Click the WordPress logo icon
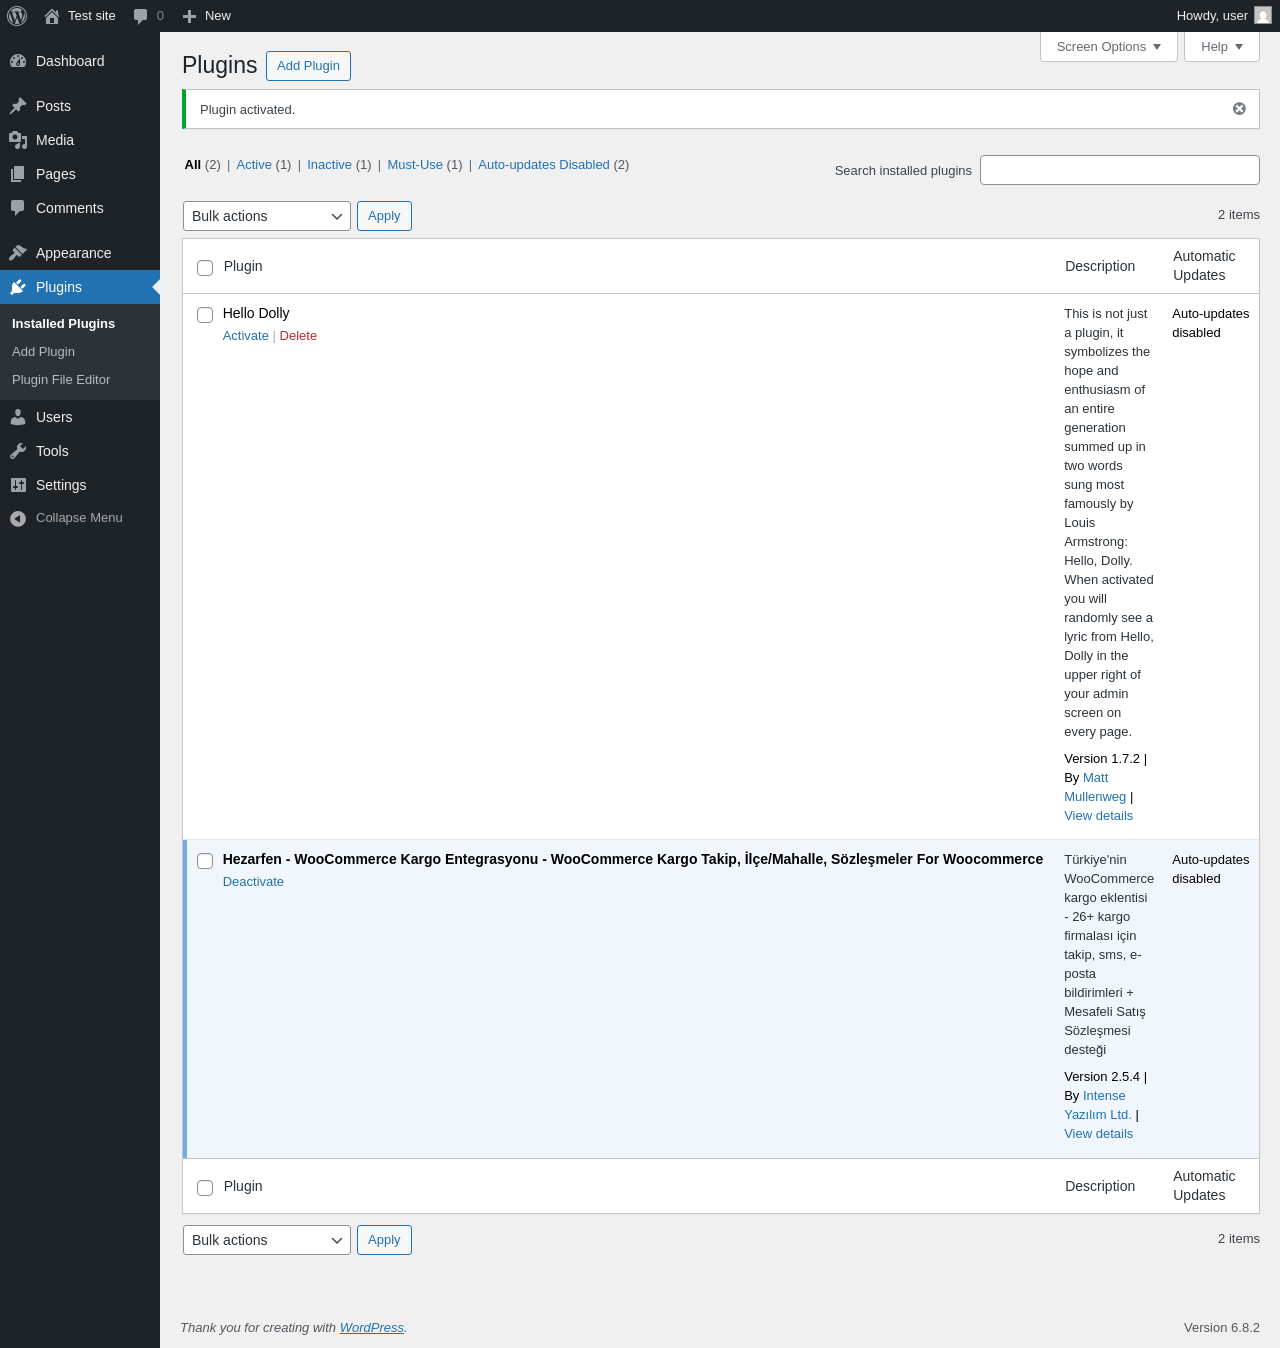1280x1348 pixels. [17, 16]
